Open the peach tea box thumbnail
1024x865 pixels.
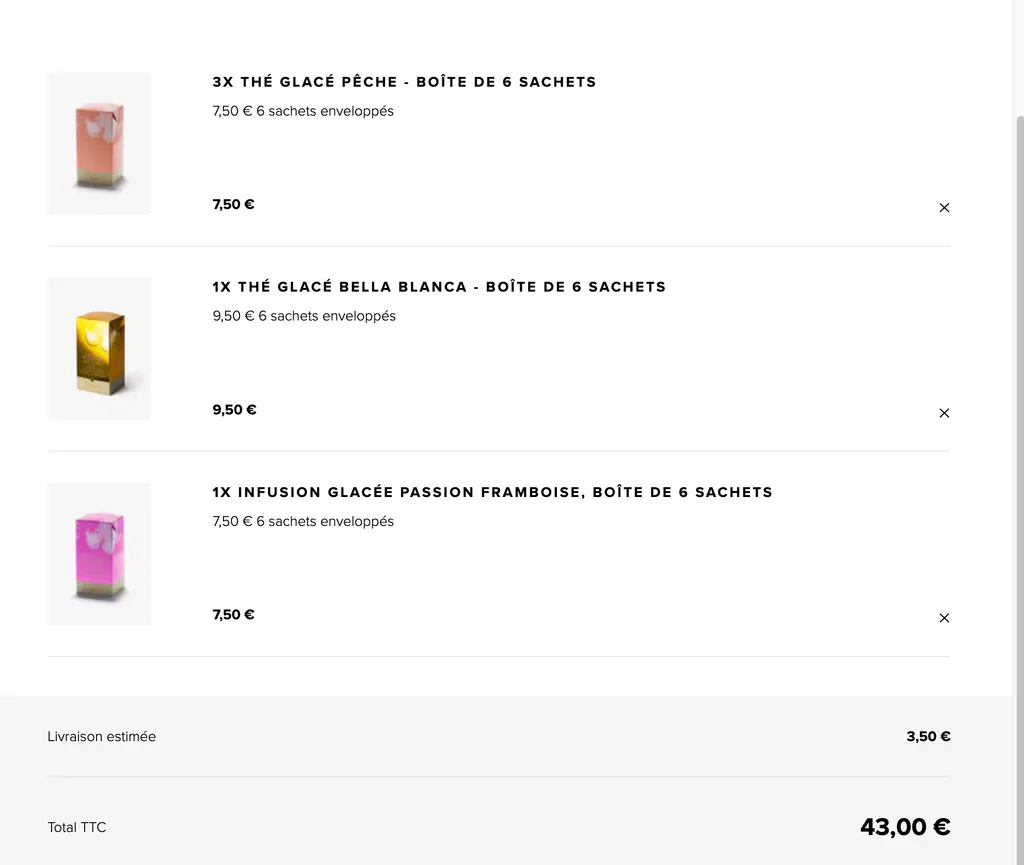[99, 143]
